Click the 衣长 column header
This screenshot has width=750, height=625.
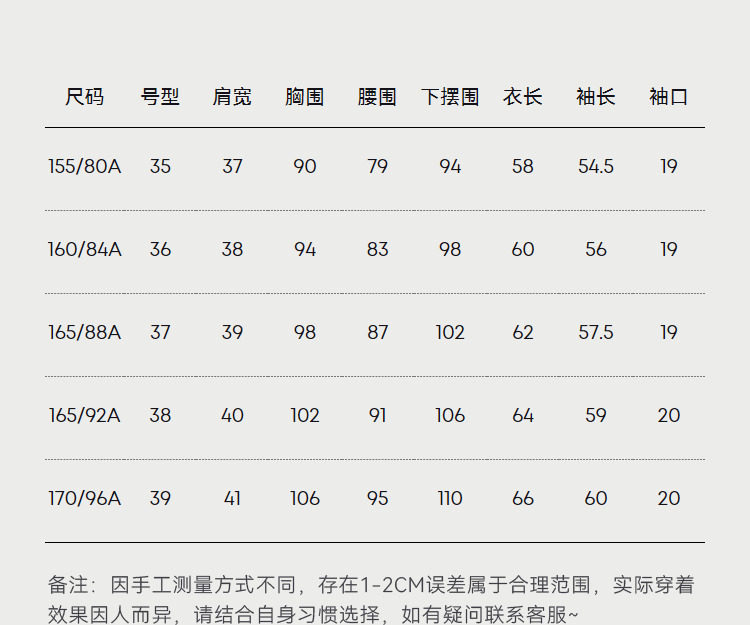(x=523, y=97)
